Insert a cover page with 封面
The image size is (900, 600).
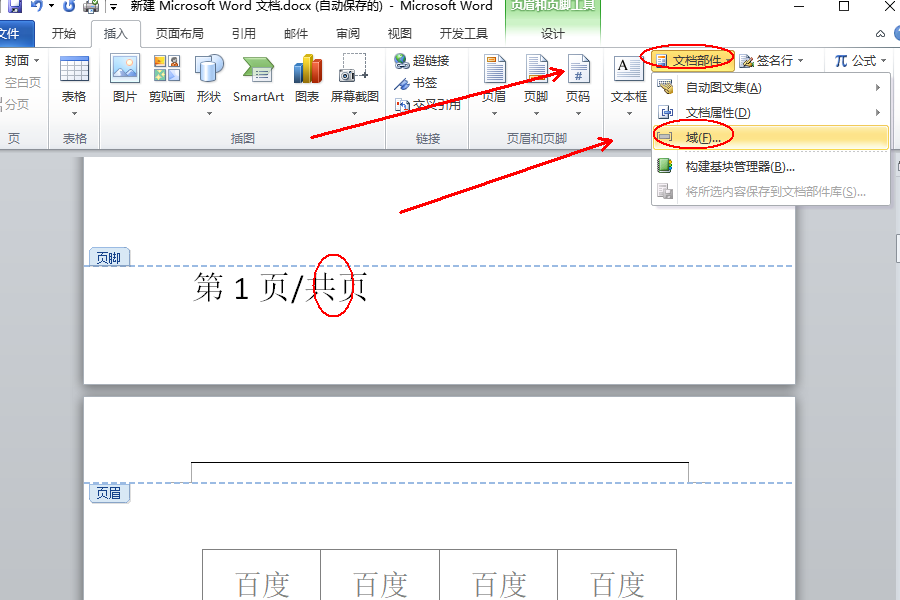(x=17, y=59)
